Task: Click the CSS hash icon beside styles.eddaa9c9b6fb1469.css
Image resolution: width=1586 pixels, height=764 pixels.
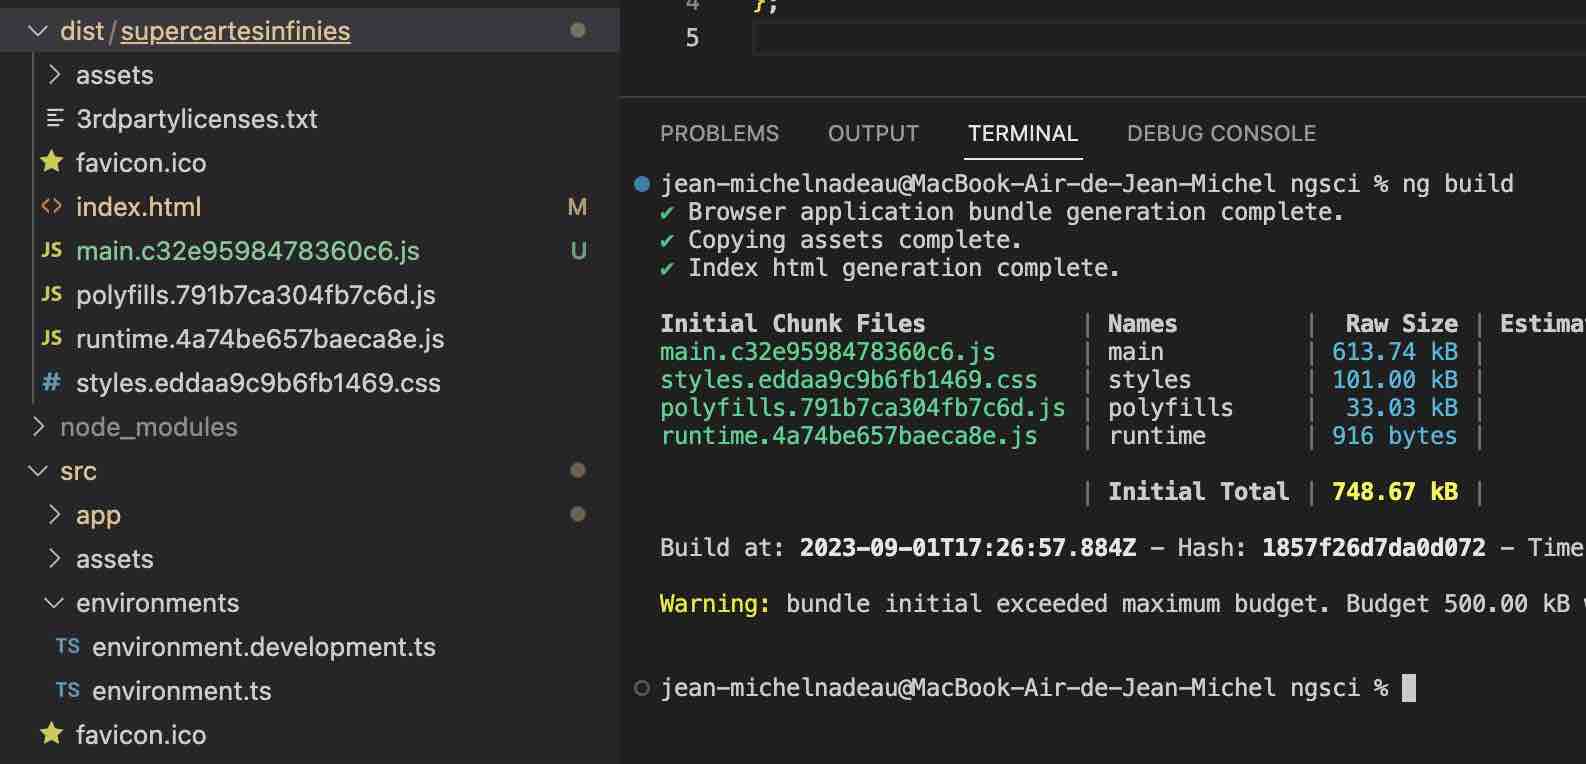Action: (51, 382)
